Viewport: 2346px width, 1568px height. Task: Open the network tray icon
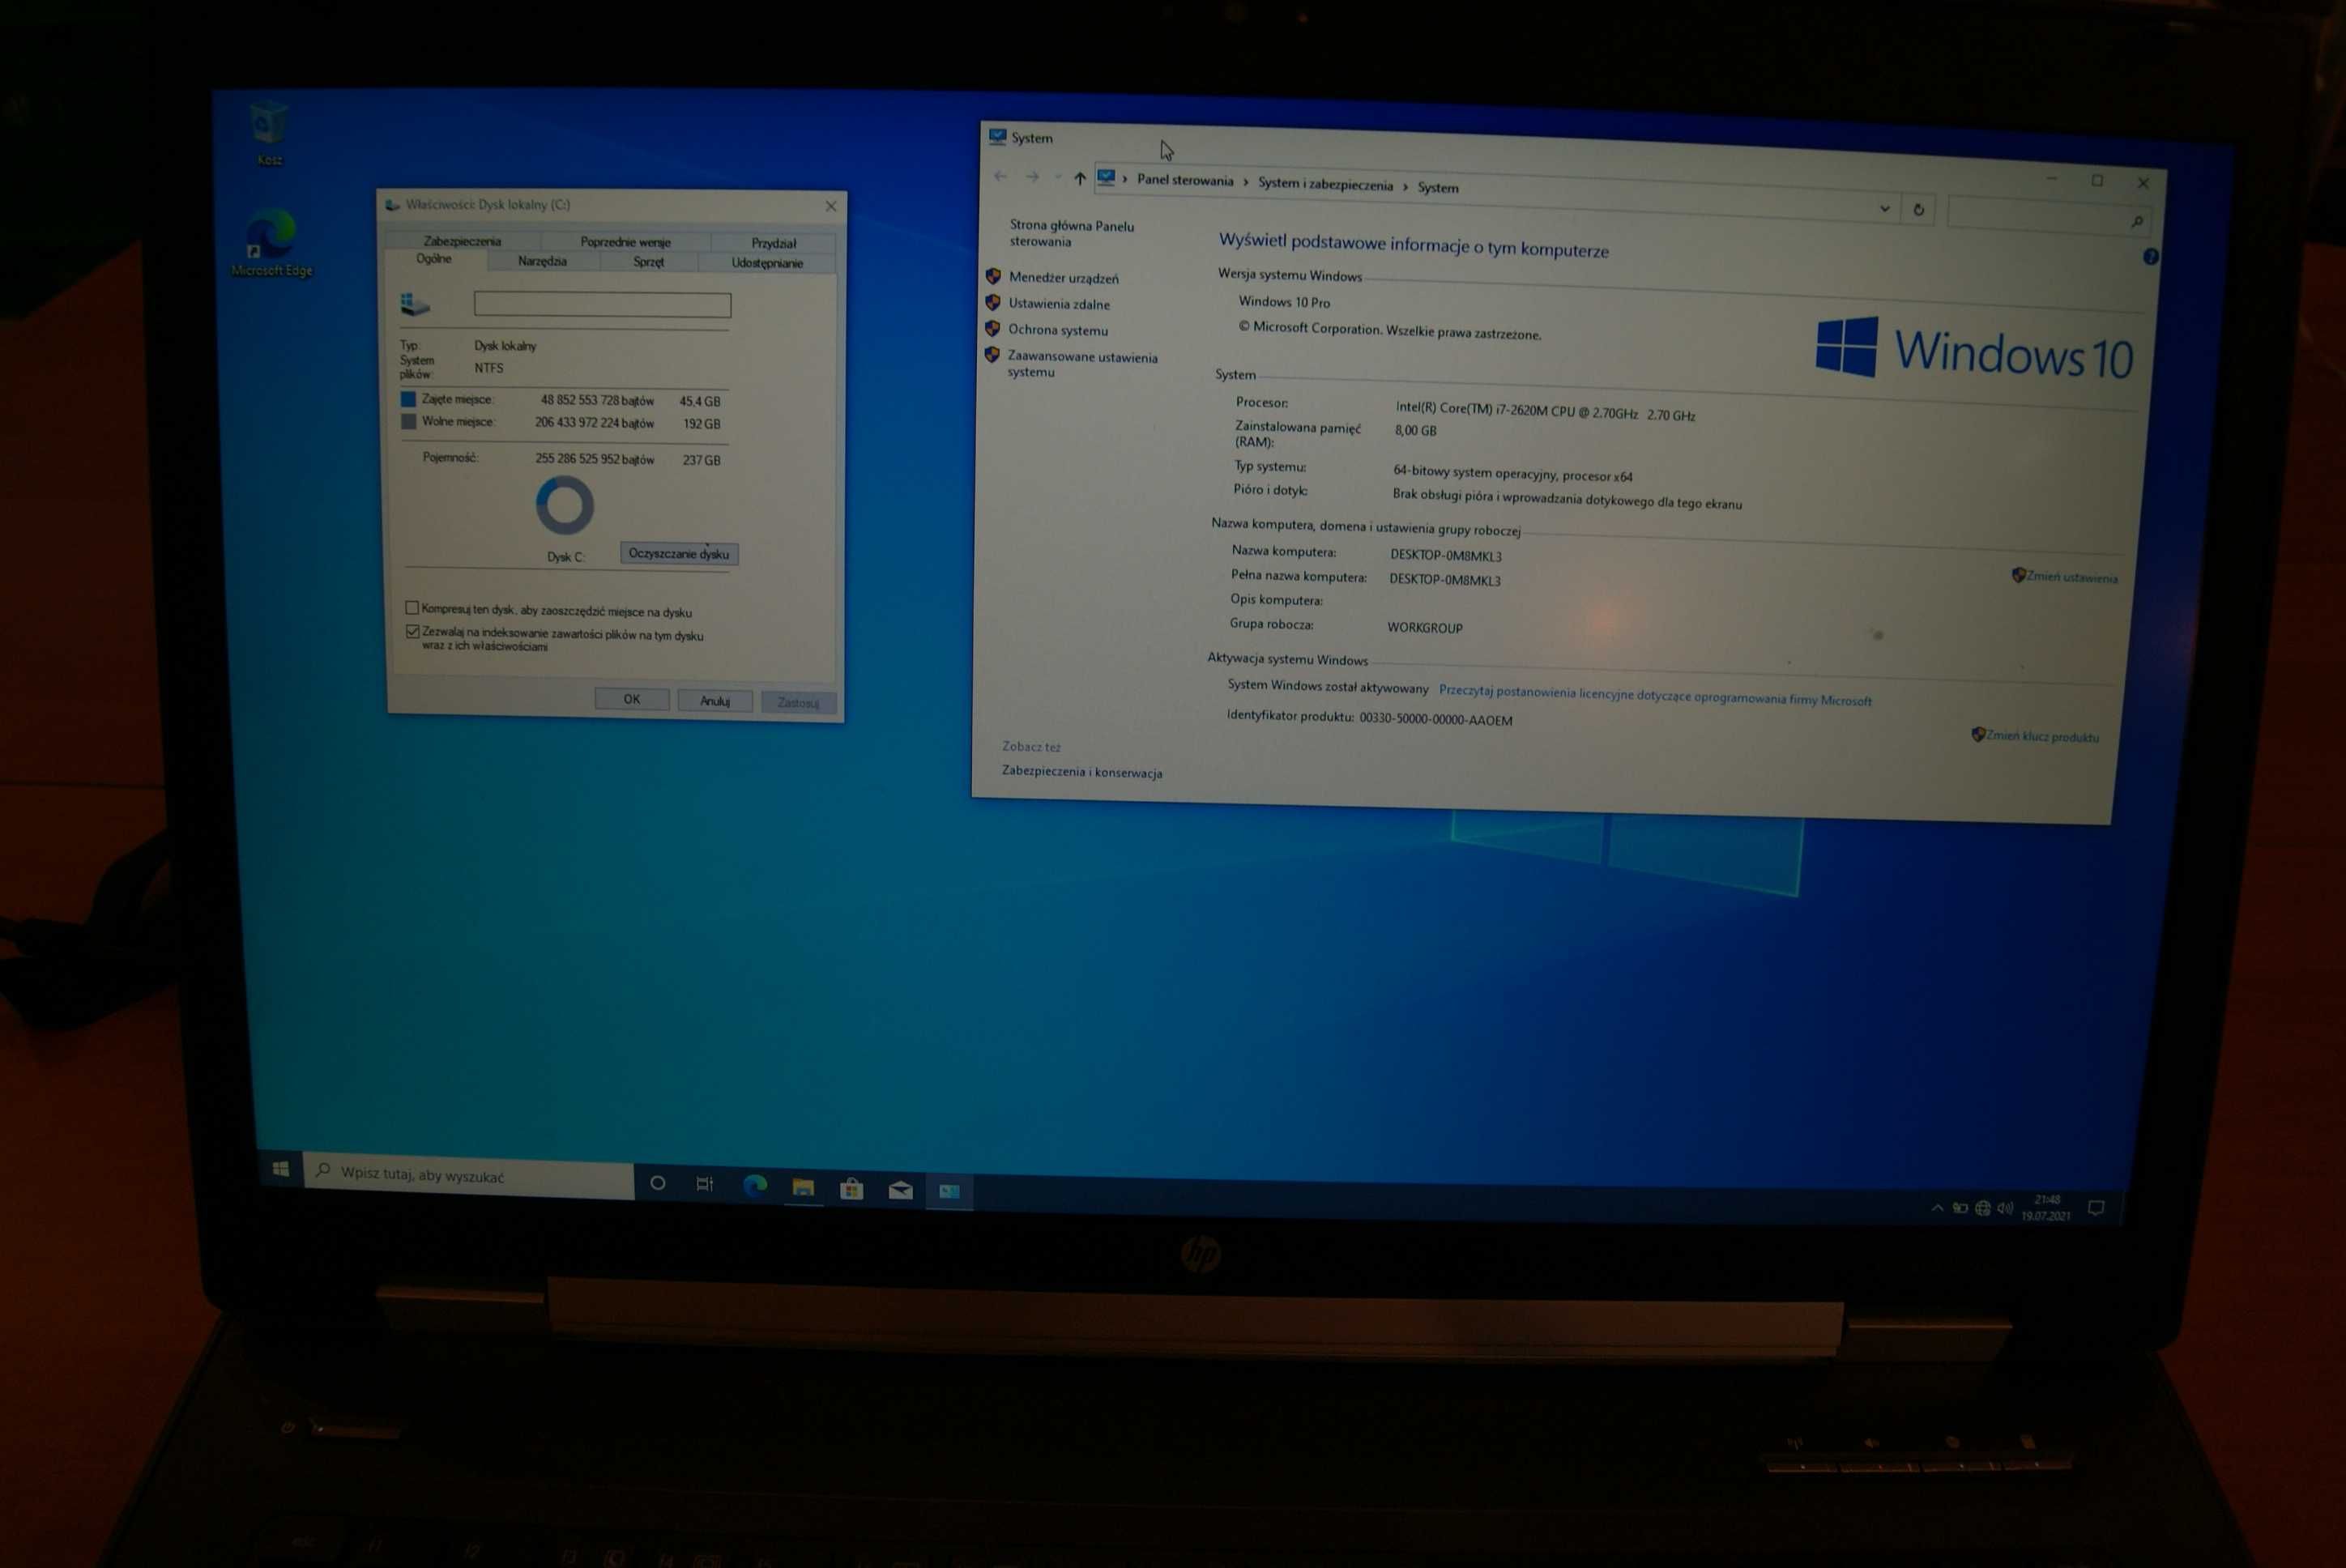(x=1982, y=1208)
